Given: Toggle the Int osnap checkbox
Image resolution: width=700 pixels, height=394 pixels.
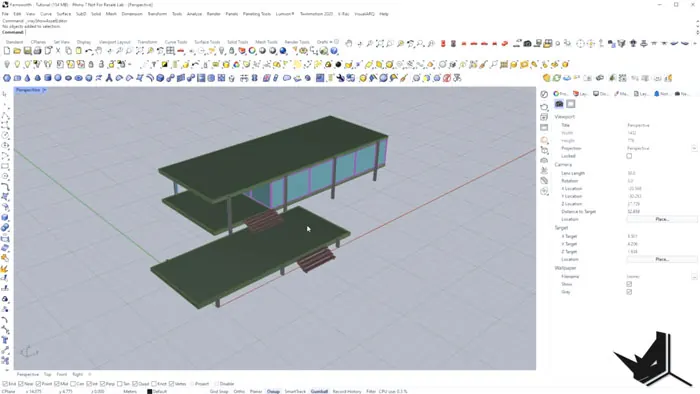Looking at the screenshot, I should (x=89, y=384).
